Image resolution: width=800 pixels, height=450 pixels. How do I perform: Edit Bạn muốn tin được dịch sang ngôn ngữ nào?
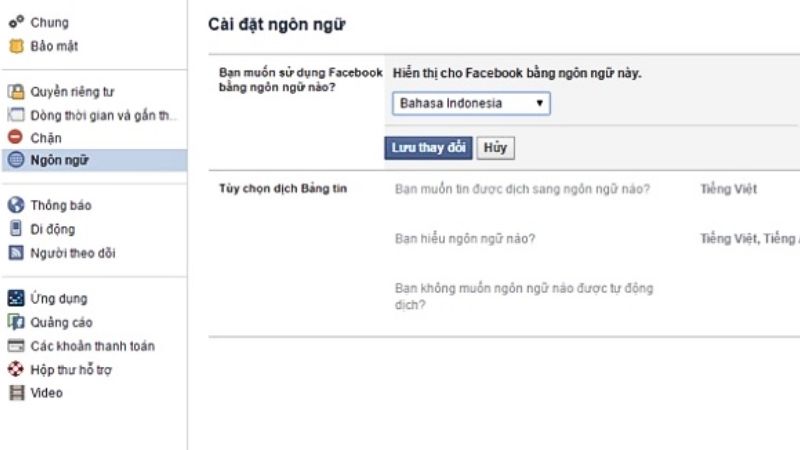pyautogui.click(x=522, y=189)
